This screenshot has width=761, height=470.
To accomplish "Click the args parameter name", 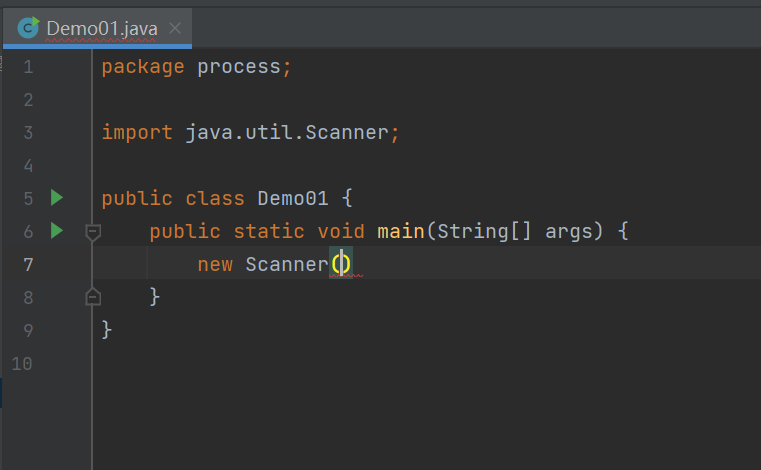I will coord(569,231).
